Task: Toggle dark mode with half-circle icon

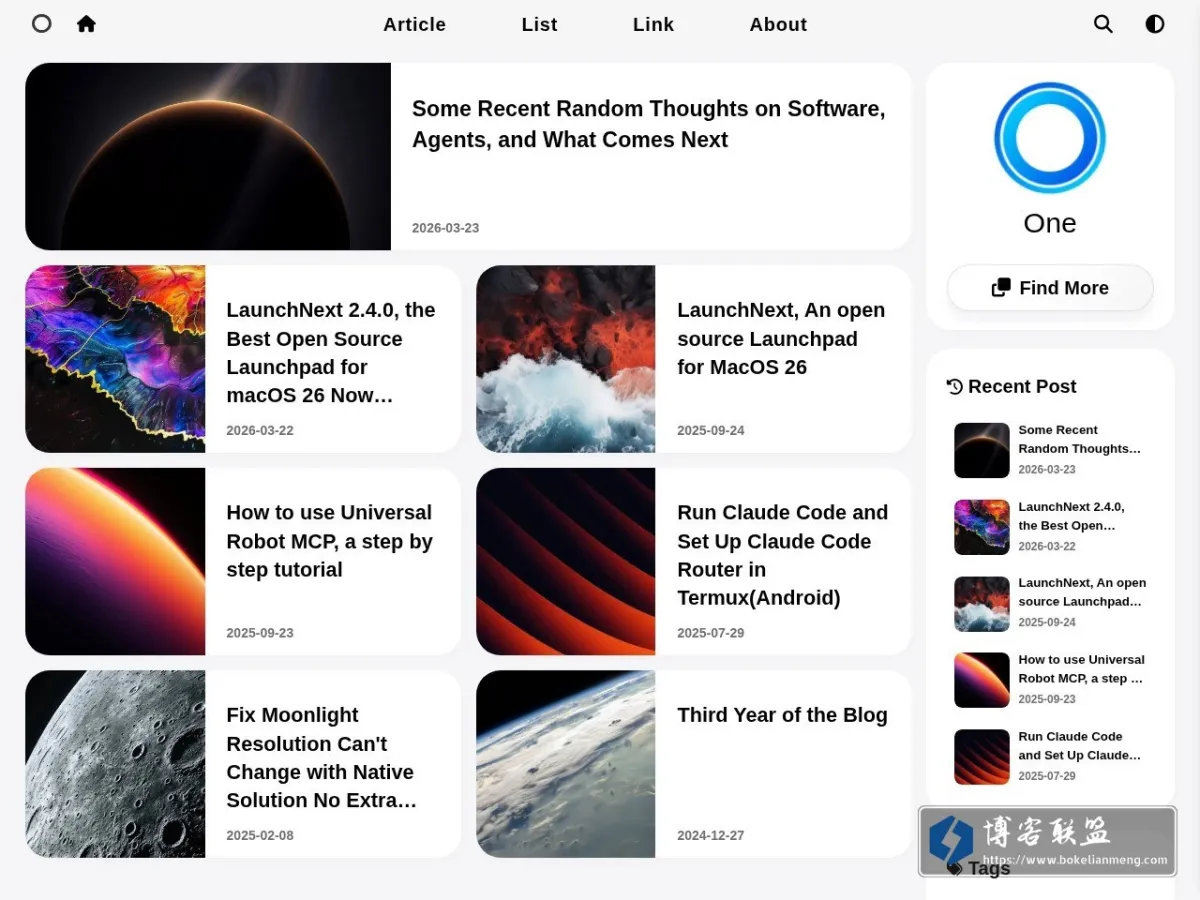Action: pyautogui.click(x=1155, y=24)
